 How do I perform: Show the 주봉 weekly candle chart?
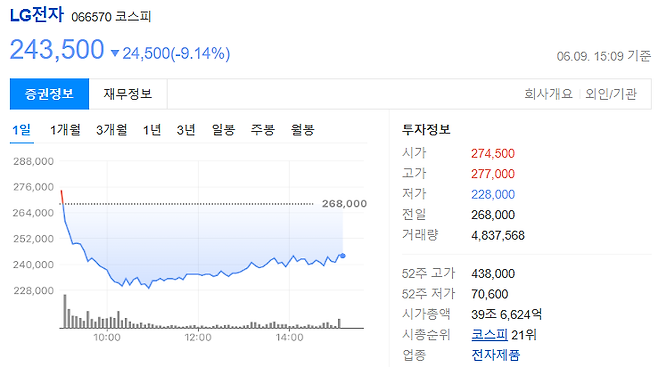(x=263, y=130)
